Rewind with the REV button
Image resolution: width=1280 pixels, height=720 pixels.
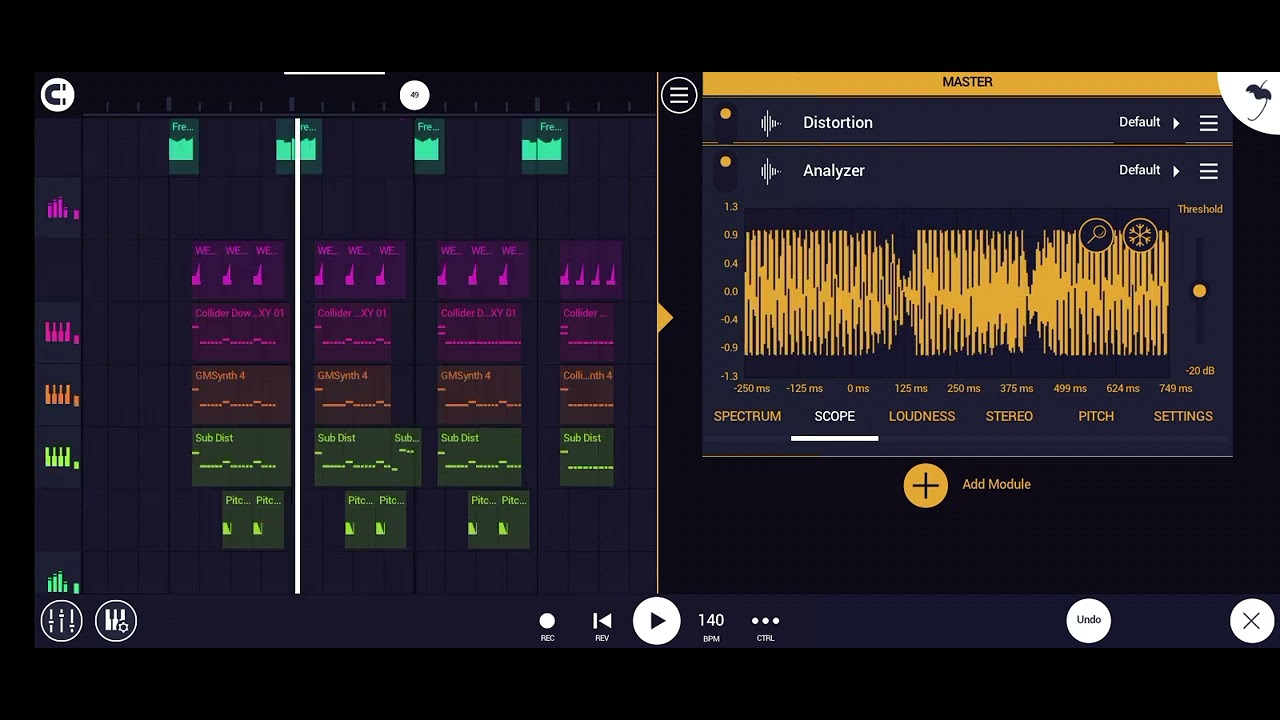[x=602, y=626]
